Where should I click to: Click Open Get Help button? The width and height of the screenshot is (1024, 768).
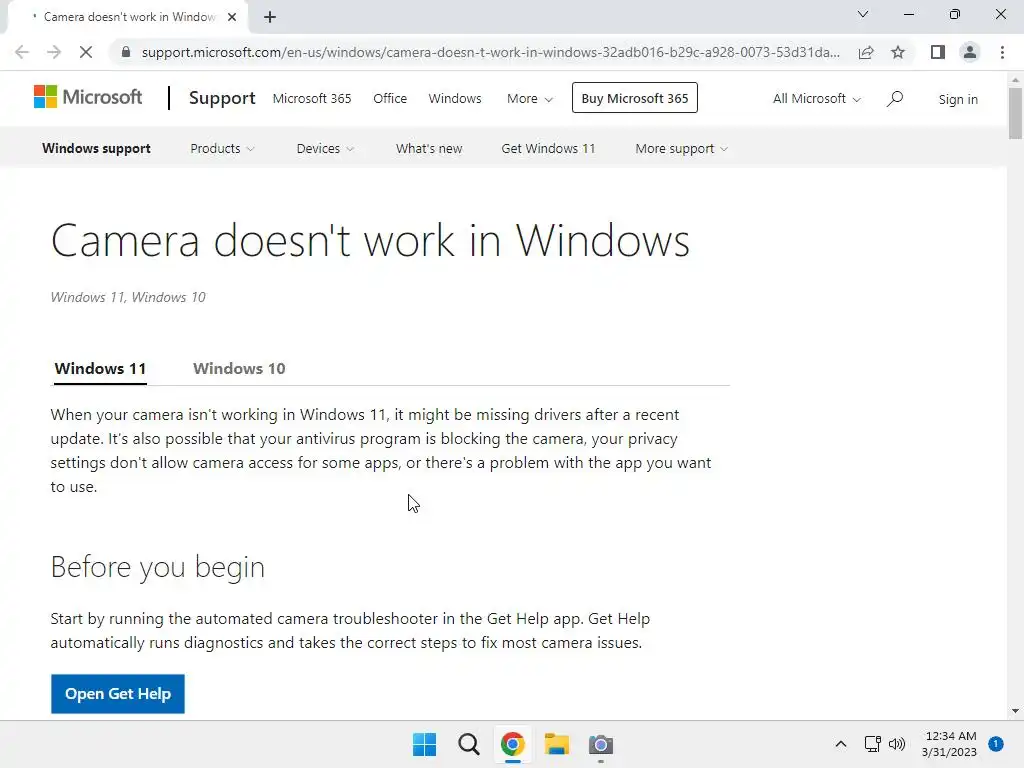tap(118, 694)
